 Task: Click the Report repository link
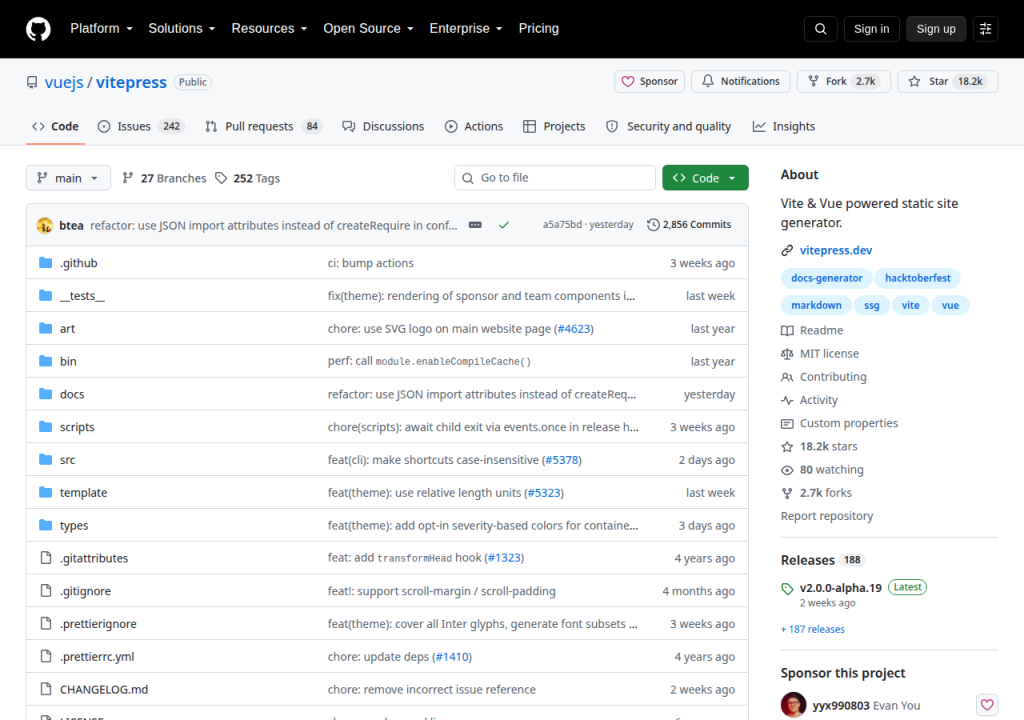(x=827, y=516)
